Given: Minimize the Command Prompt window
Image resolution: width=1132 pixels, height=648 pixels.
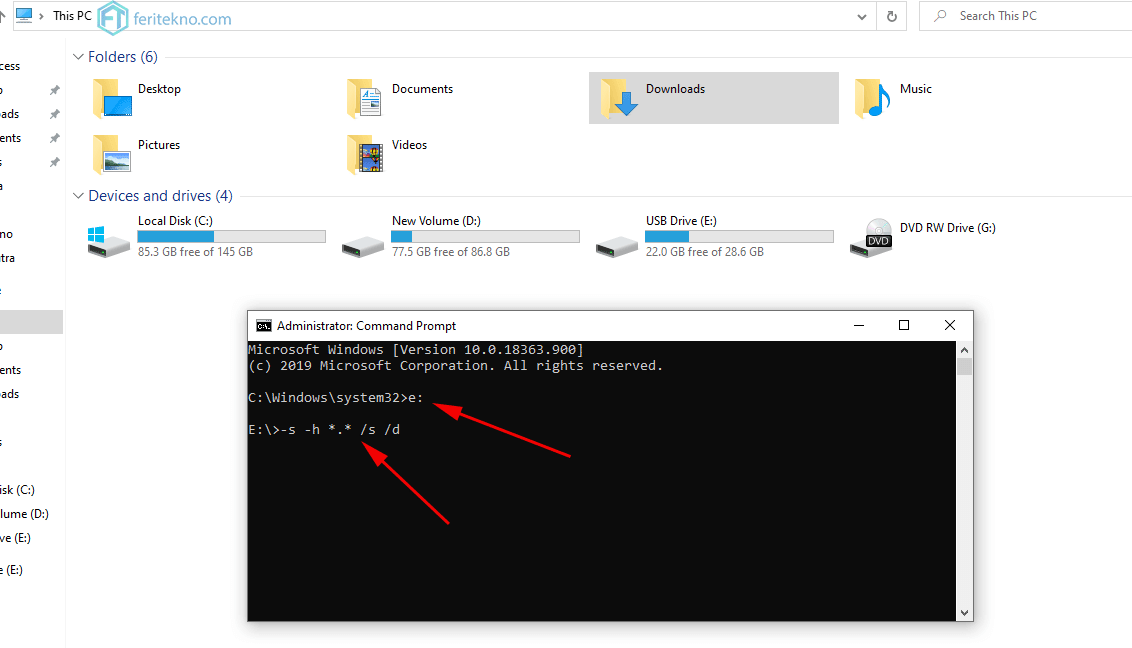Looking at the screenshot, I should [858, 325].
